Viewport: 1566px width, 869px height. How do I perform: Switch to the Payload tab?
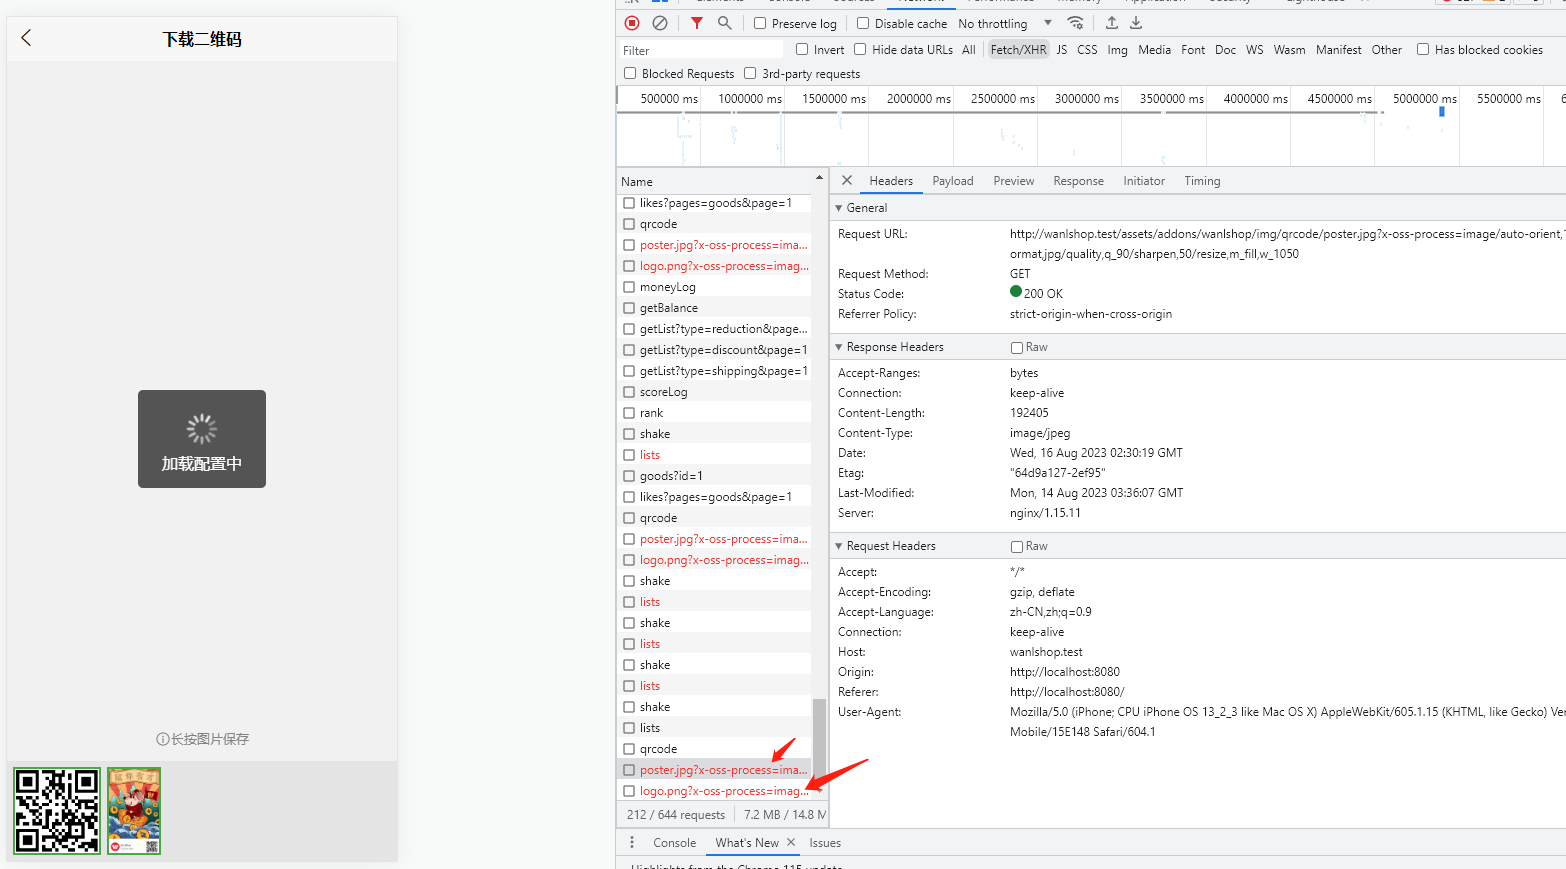(x=953, y=181)
